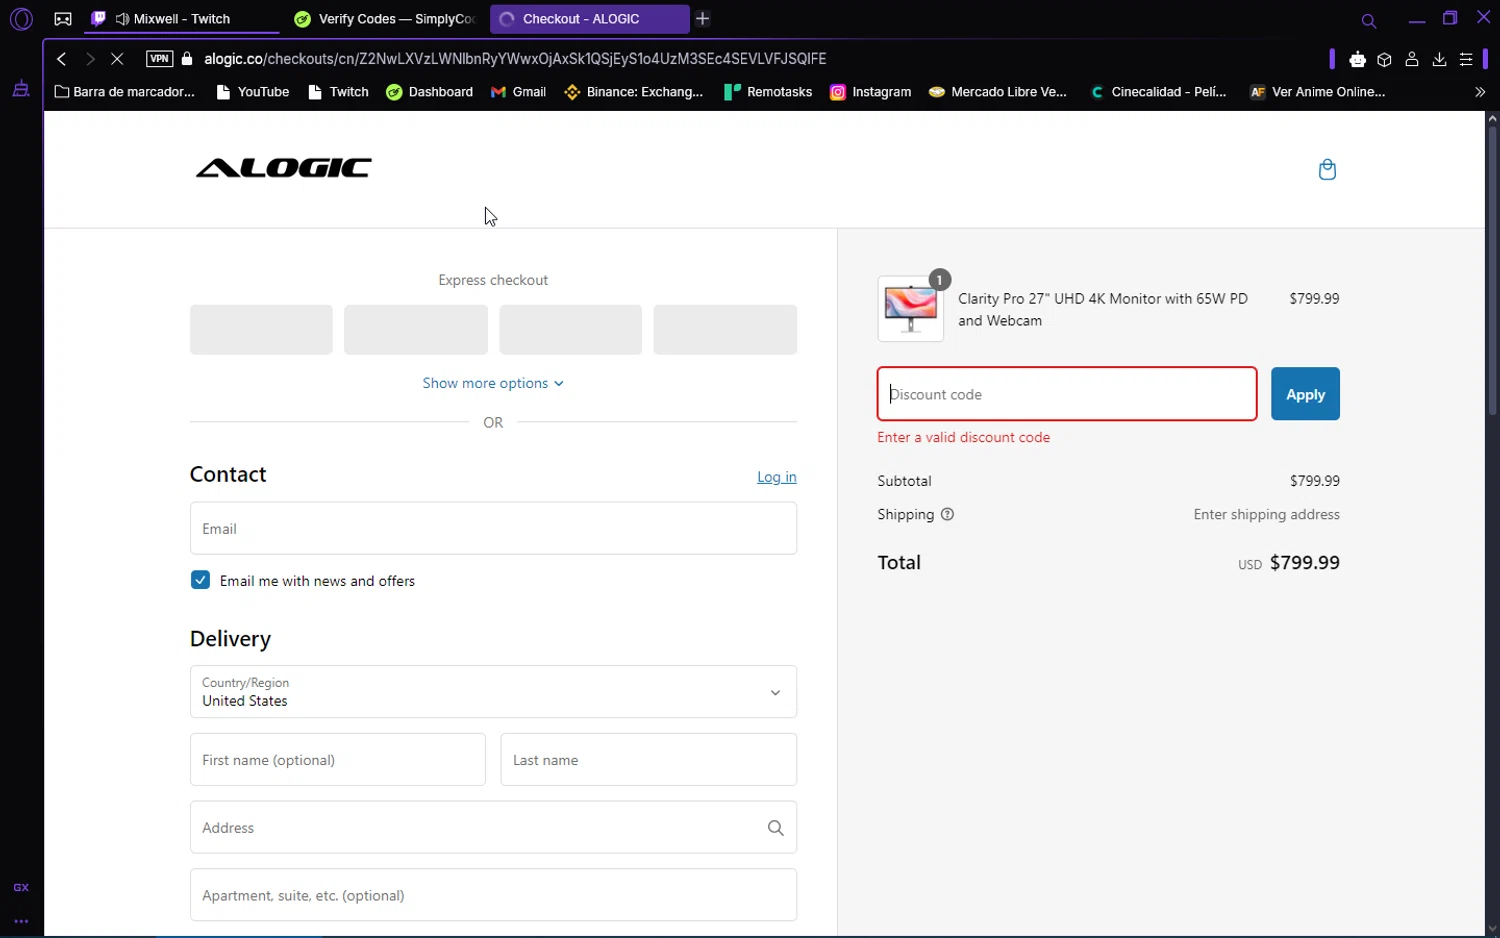Open the shopping bag cart icon
The image size is (1500, 938).
1327,169
